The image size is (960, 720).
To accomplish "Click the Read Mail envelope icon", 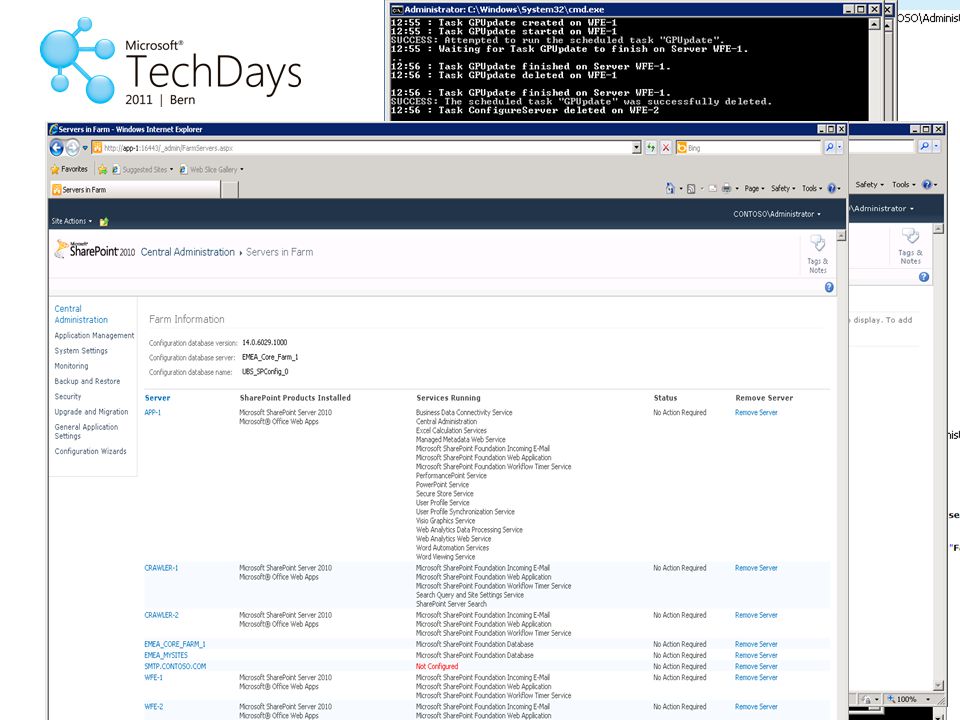I will pyautogui.click(x=713, y=189).
